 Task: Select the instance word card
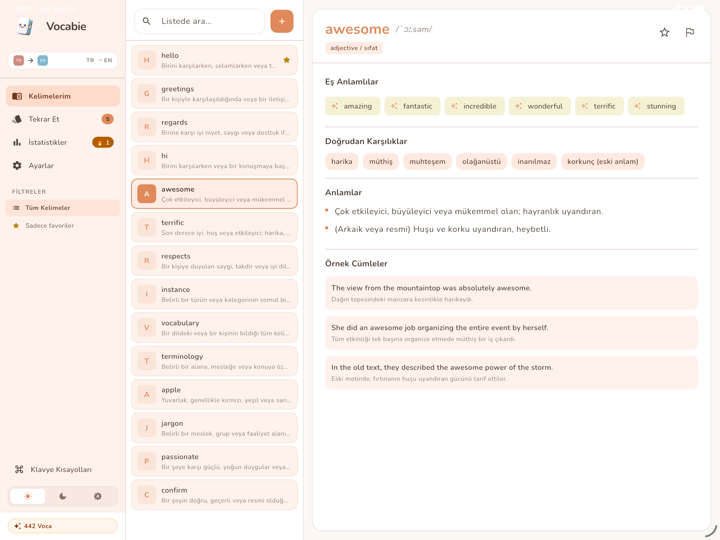[x=214, y=294]
